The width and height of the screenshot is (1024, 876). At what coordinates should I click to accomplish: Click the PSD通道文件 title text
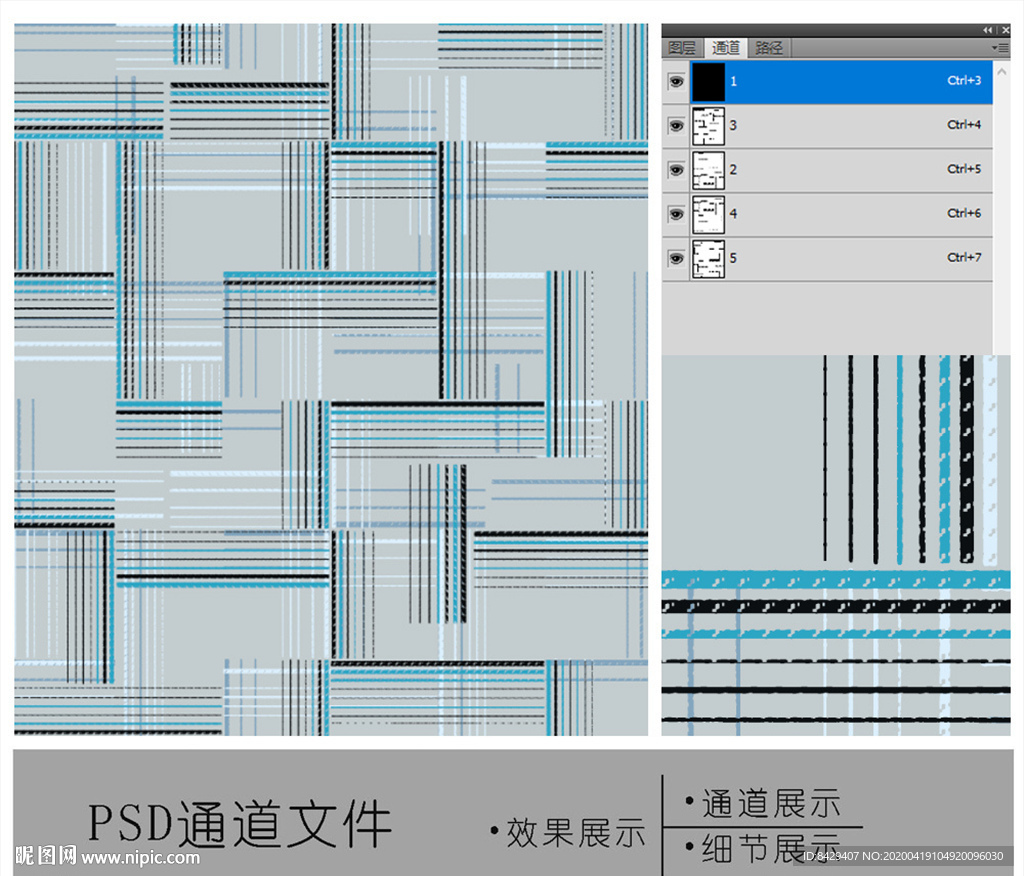tap(240, 824)
